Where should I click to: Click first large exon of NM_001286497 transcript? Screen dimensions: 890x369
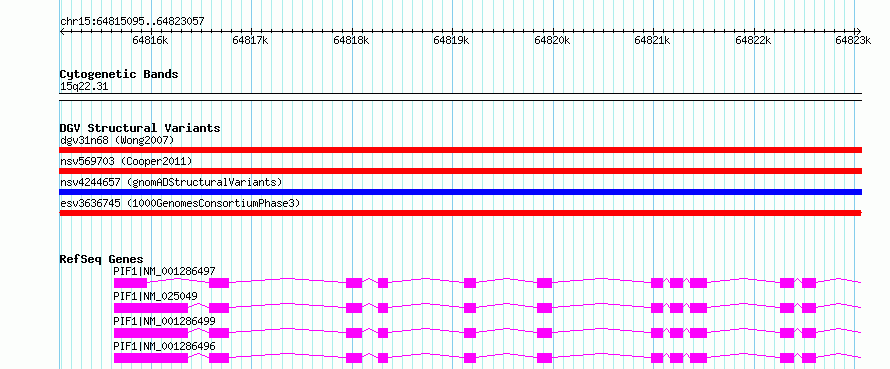[131, 283]
